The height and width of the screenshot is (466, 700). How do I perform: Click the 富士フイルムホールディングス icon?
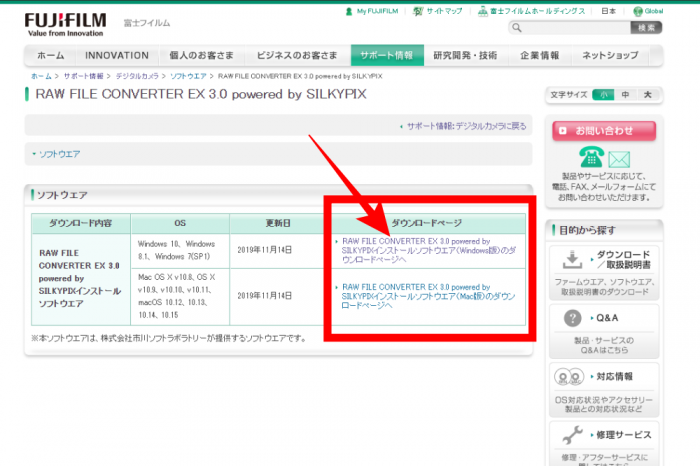(483, 11)
